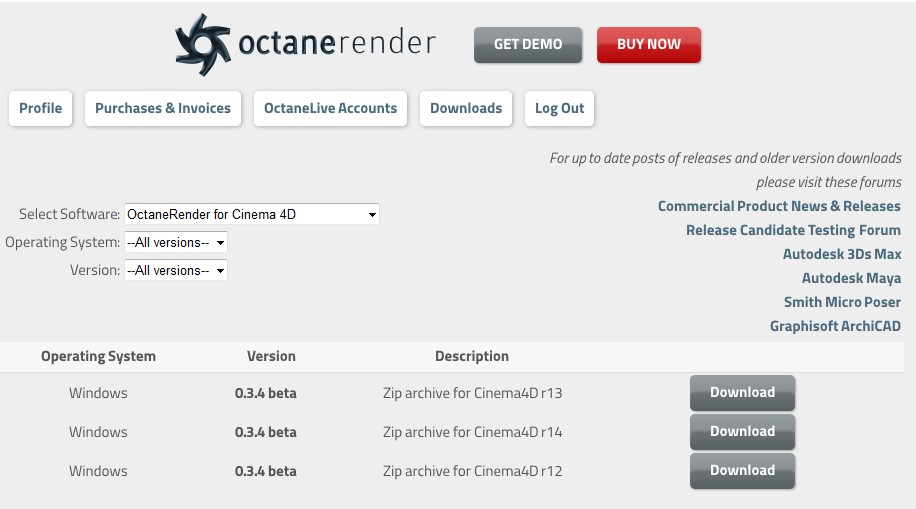This screenshot has height=509, width=916.
Task: Open Commercial Product News & Releases link
Action: 779,206
